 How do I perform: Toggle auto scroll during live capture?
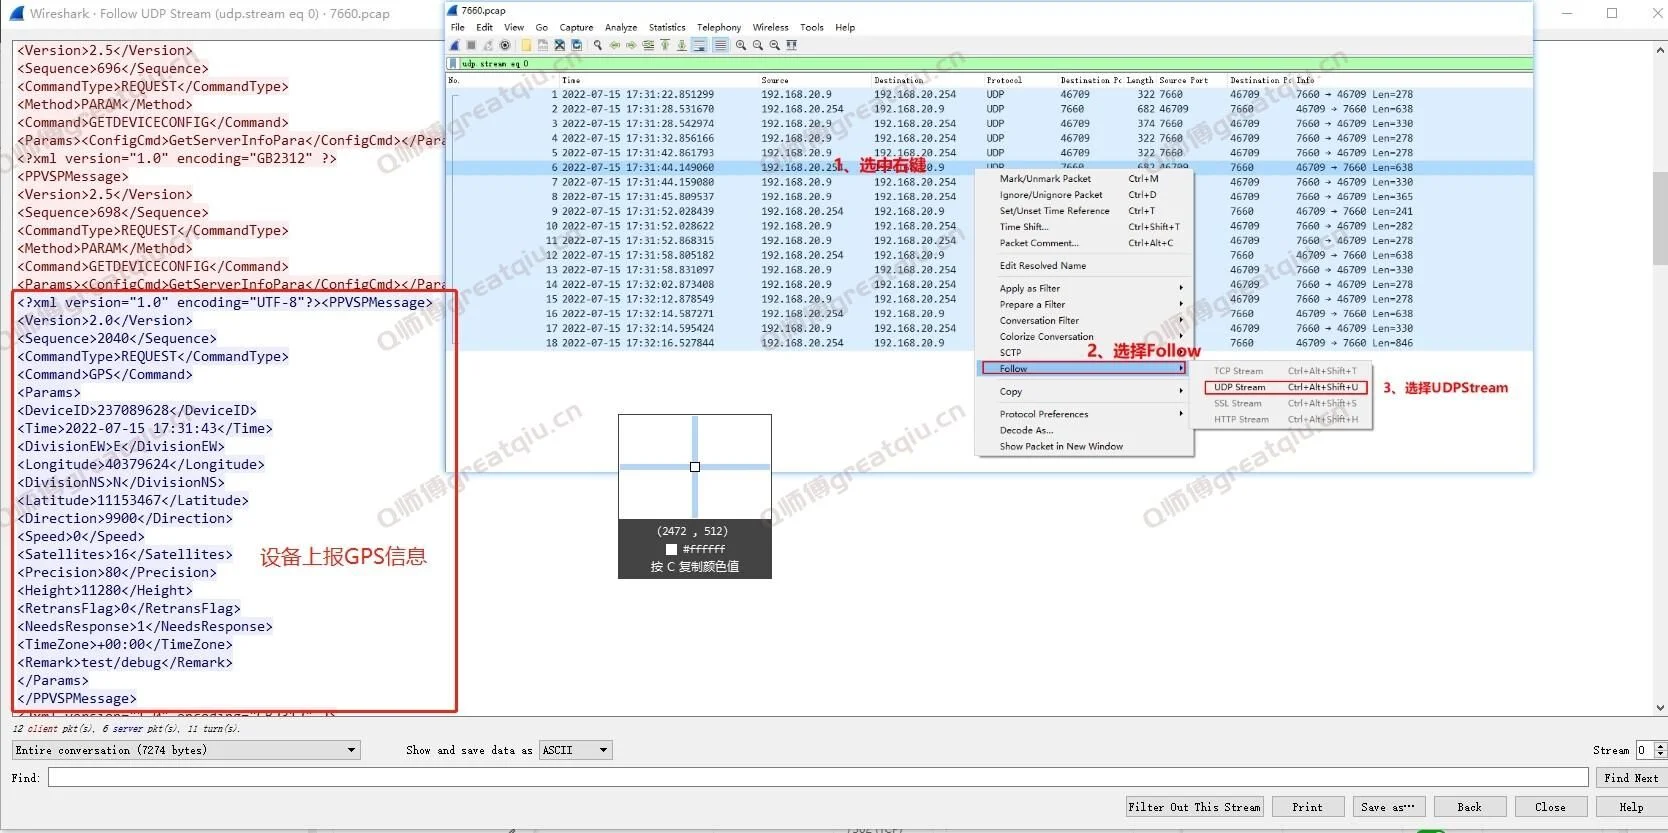click(x=698, y=45)
